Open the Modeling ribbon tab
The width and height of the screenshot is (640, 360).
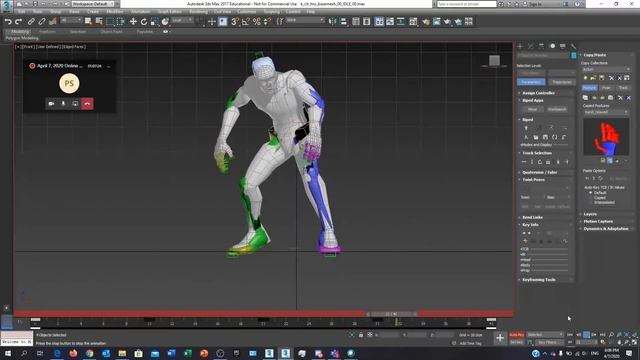click(20, 31)
